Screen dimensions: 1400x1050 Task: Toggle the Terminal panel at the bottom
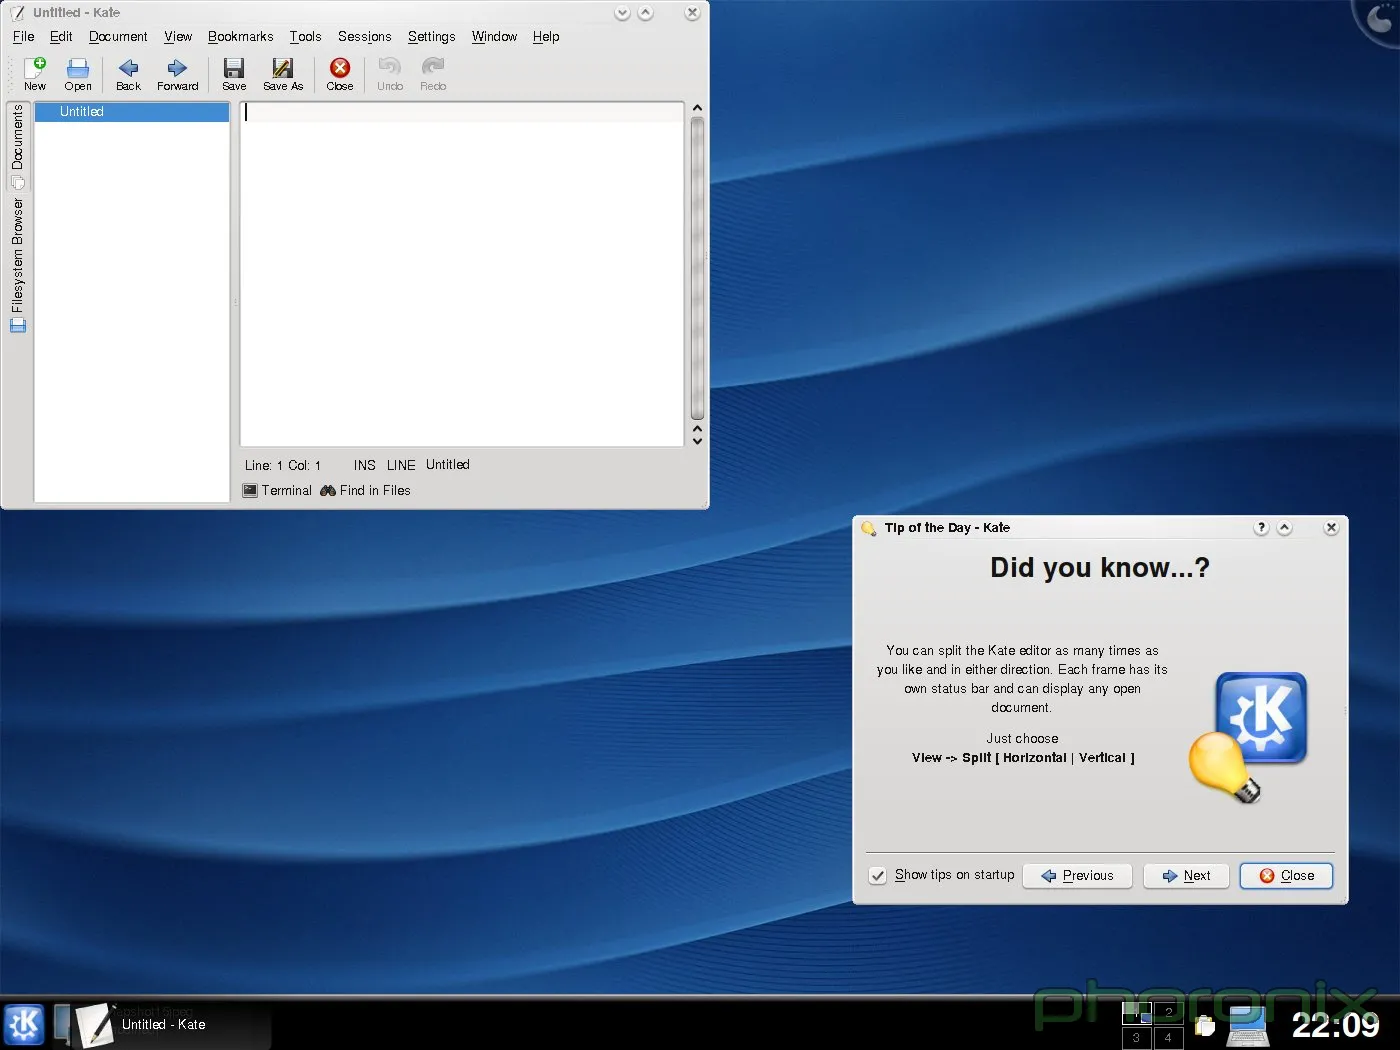pos(278,491)
